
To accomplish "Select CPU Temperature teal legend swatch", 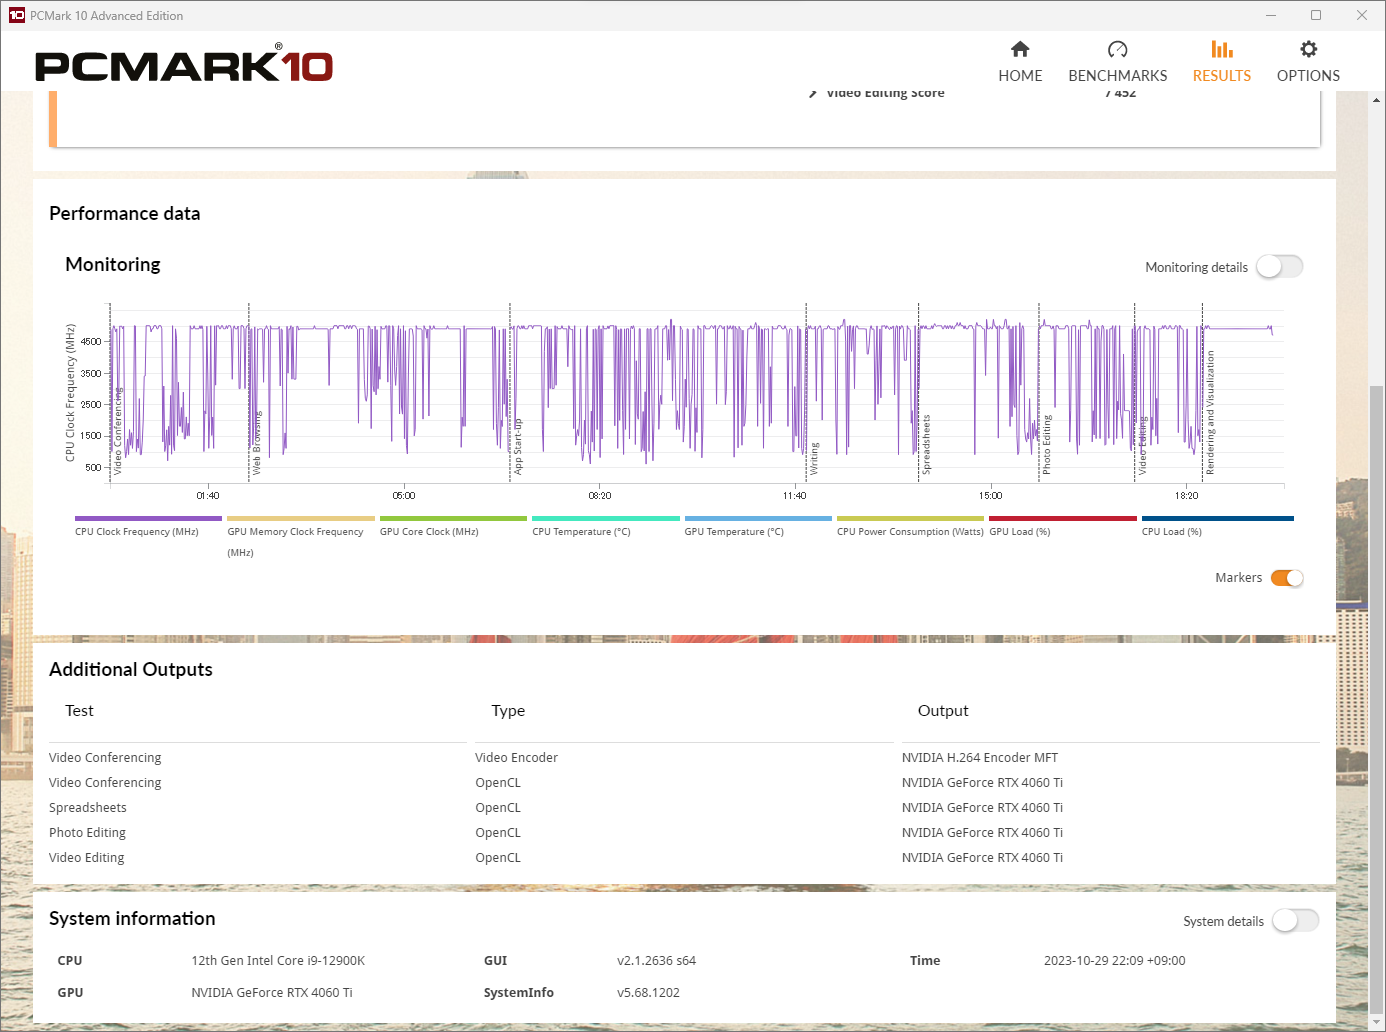I will click(606, 518).
